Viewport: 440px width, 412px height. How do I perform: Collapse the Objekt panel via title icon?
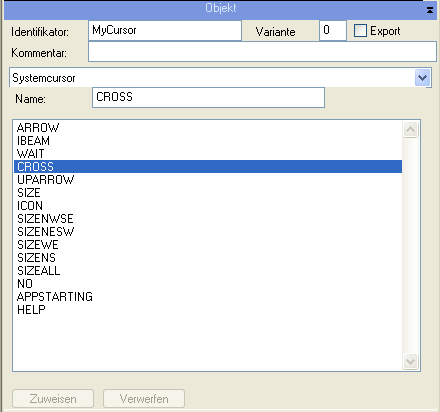pos(430,10)
